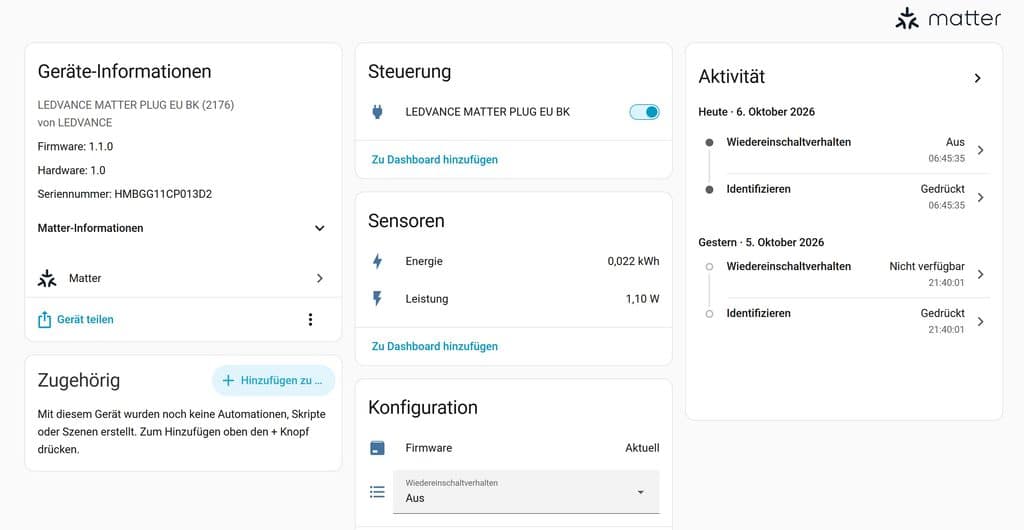Click the Wiedereinschaltverhalten list icon
Viewport: 1024px width, 530px height.
(377, 491)
